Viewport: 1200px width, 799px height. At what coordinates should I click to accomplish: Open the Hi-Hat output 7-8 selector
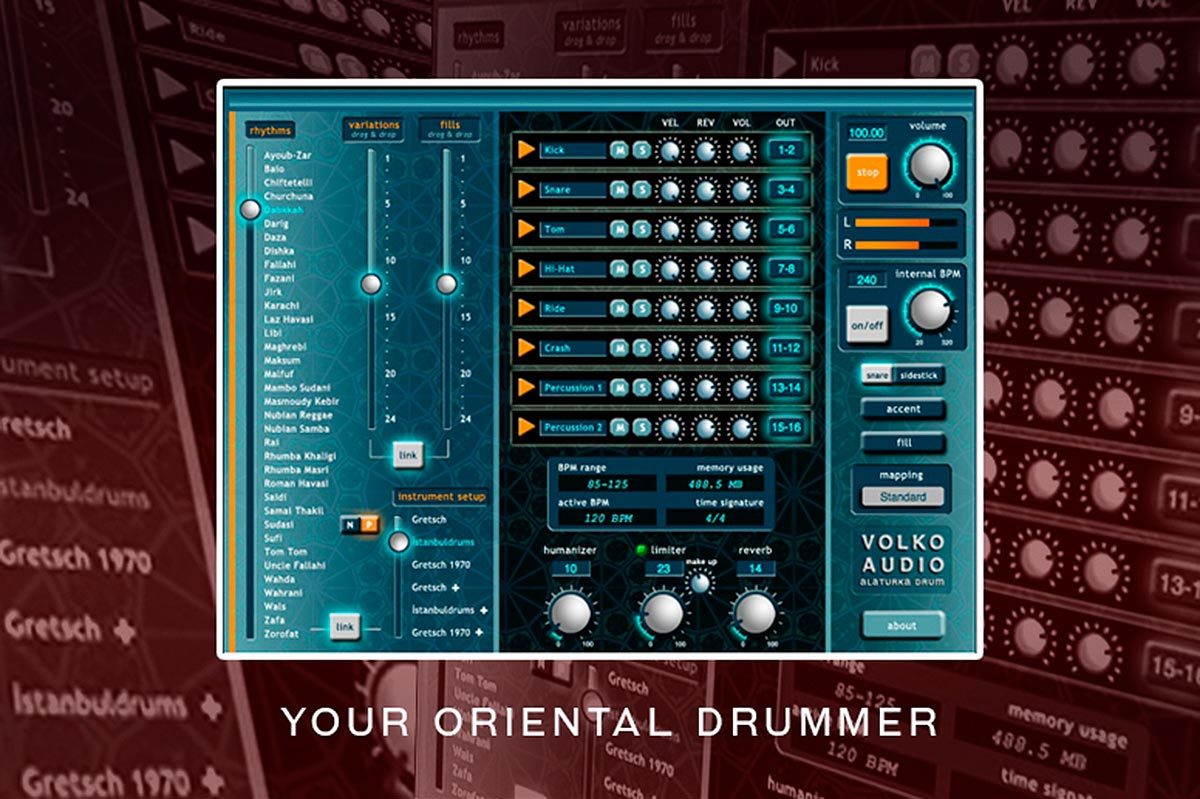coord(785,269)
